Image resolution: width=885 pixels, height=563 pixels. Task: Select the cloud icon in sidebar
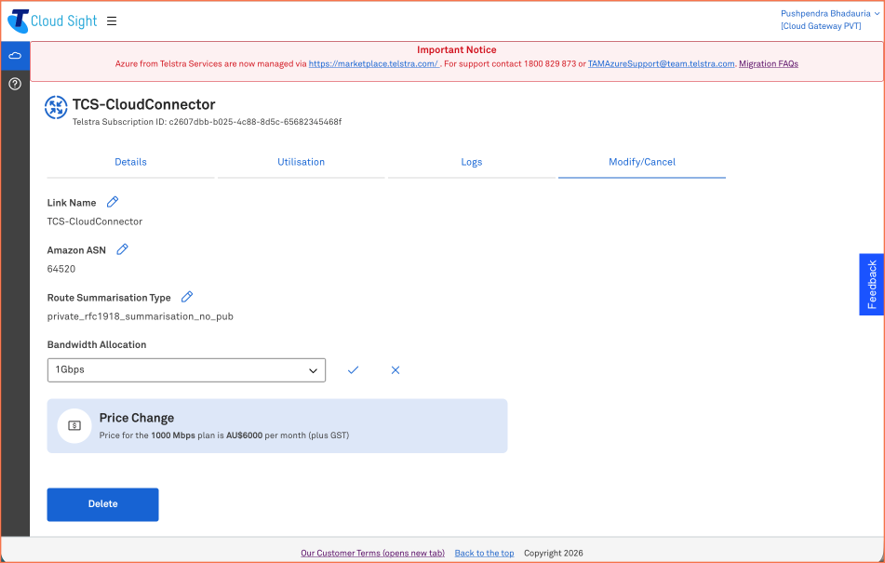(x=15, y=55)
